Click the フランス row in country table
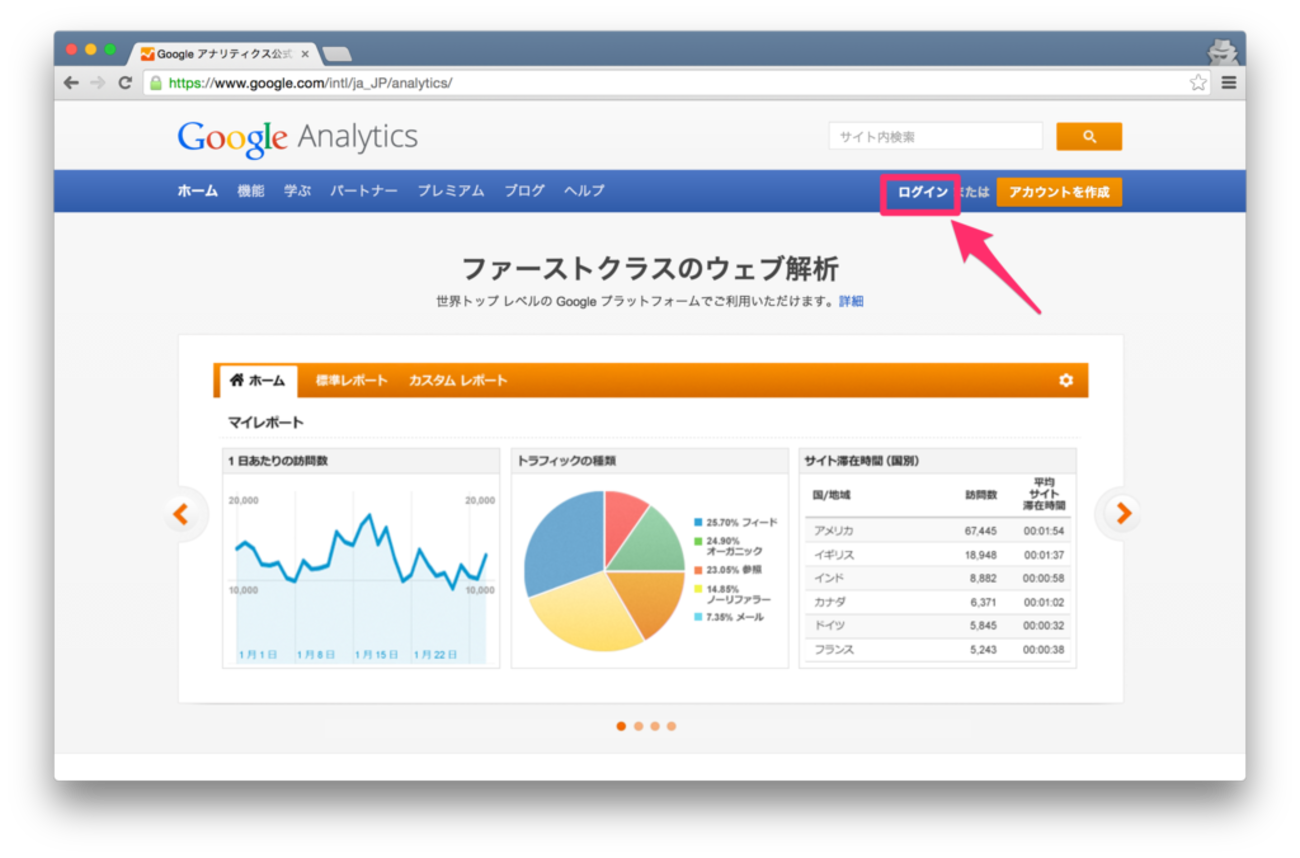The width and height of the screenshot is (1300, 858). 937,650
